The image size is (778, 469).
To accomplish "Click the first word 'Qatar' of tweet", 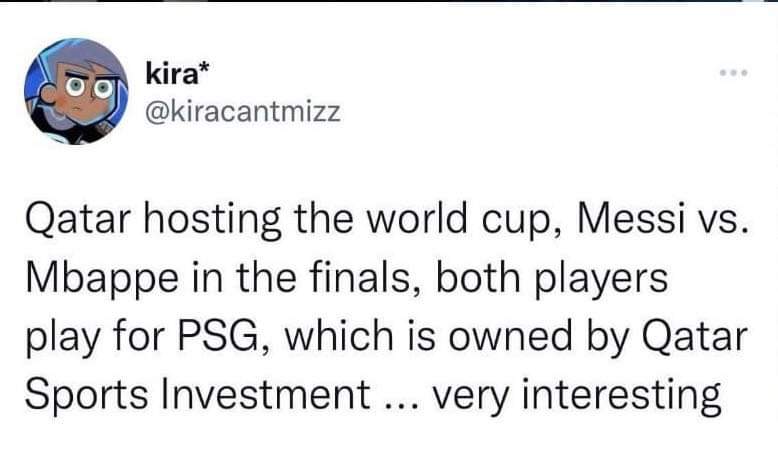I will pos(77,220).
